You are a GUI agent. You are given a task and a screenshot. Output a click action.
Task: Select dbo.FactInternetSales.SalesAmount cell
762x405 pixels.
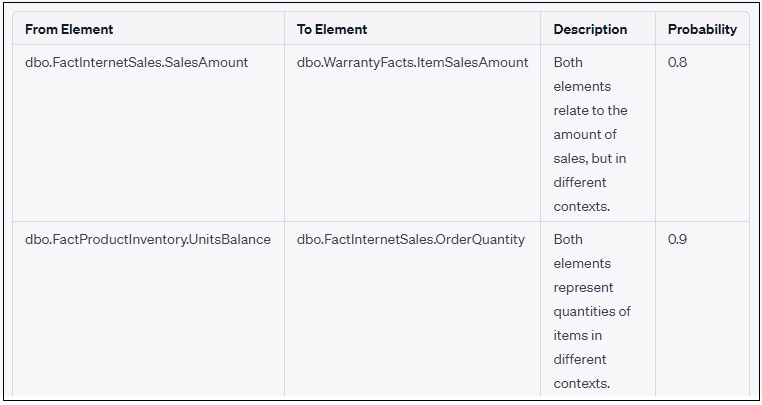(x=137, y=62)
